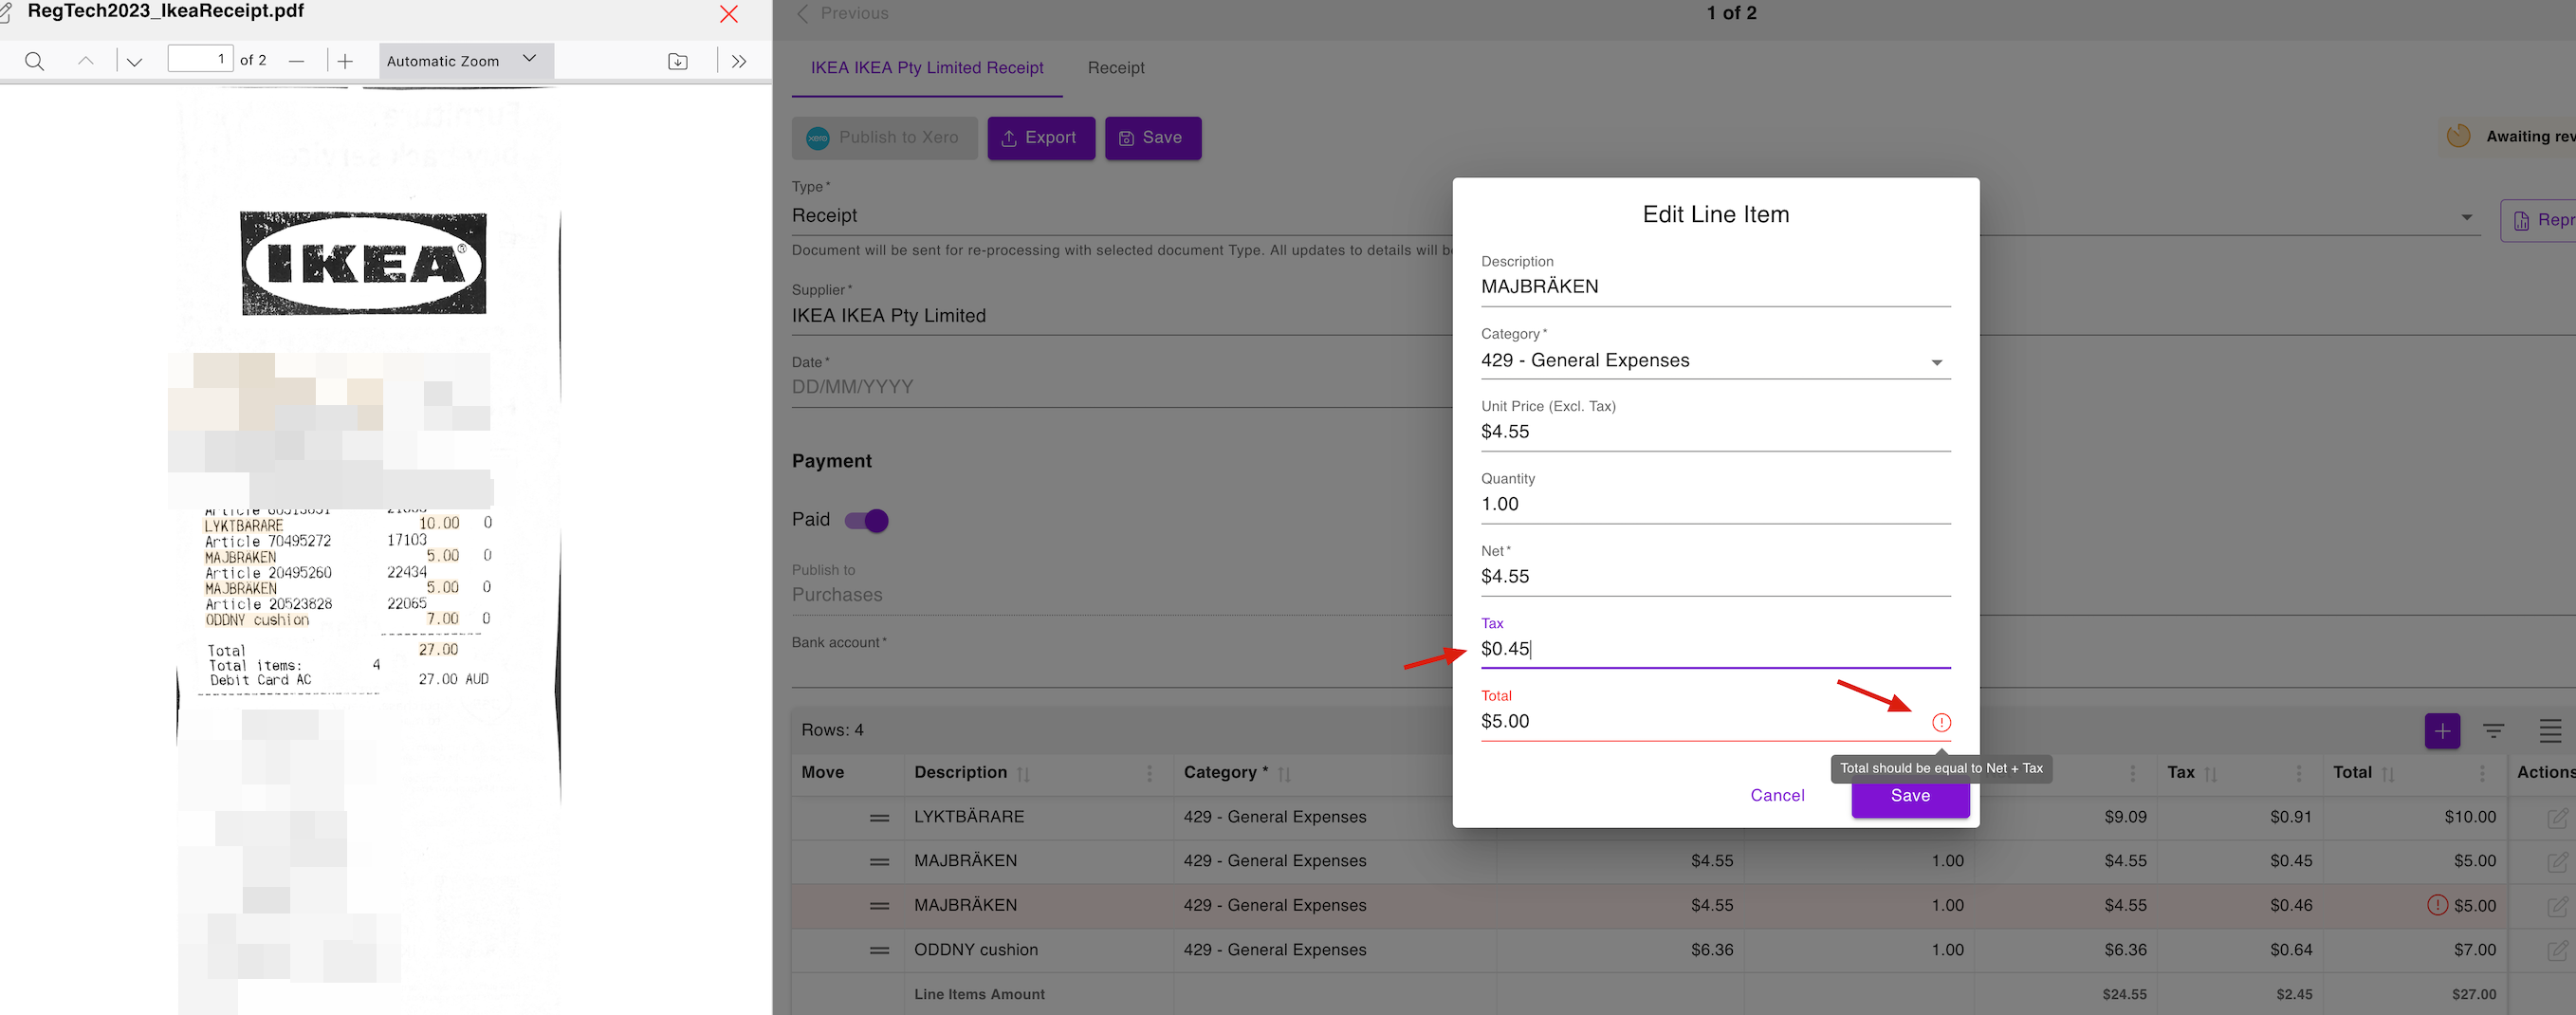Click the Date DD/MM/YYYY field

click(1122, 387)
